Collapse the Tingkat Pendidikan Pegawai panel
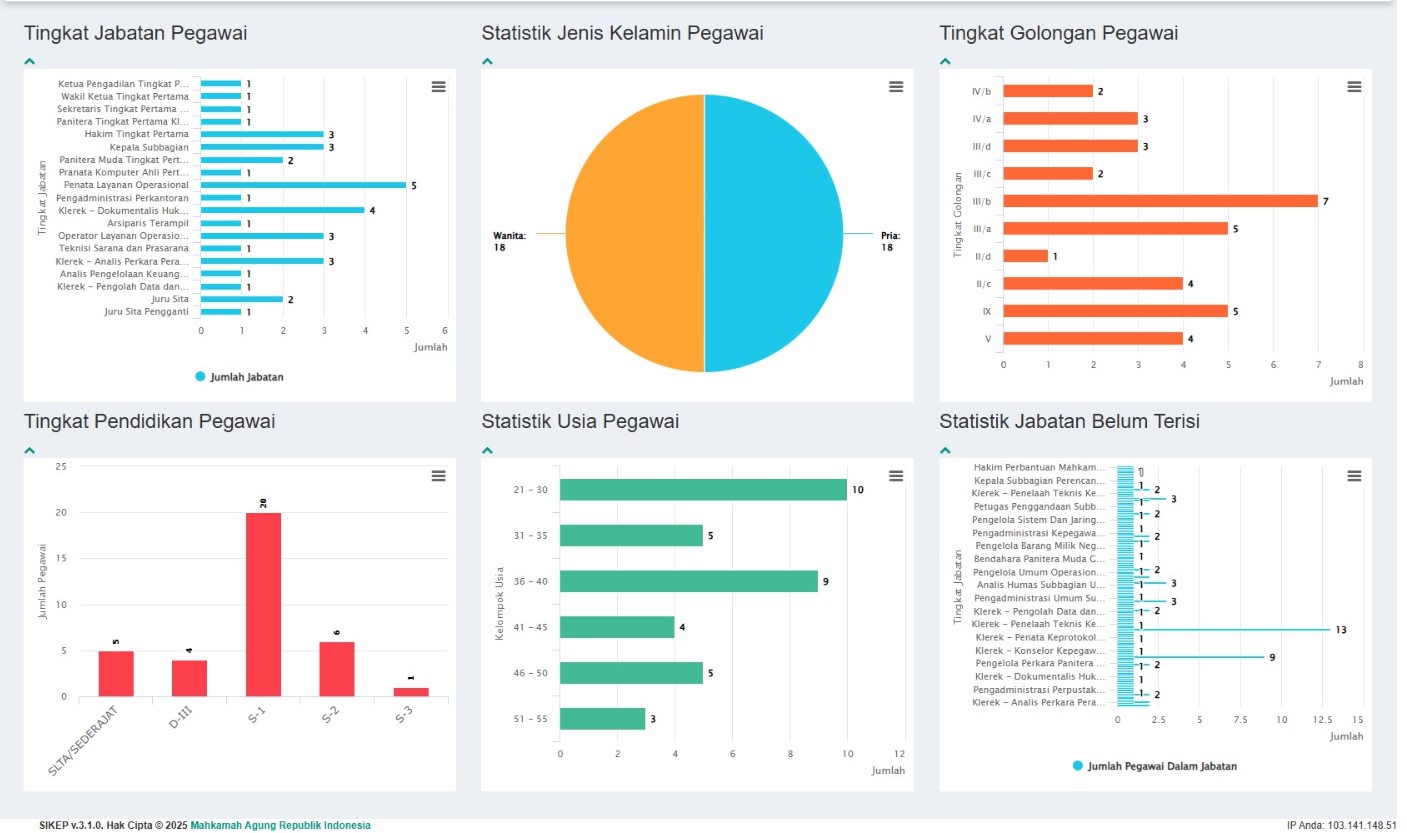The width and height of the screenshot is (1407, 833). click(30, 450)
